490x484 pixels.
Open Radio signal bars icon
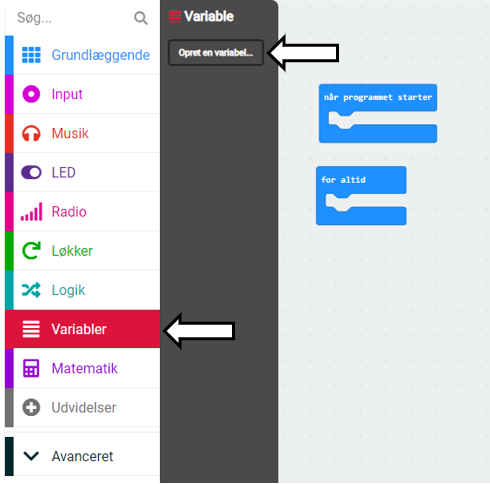click(x=31, y=211)
